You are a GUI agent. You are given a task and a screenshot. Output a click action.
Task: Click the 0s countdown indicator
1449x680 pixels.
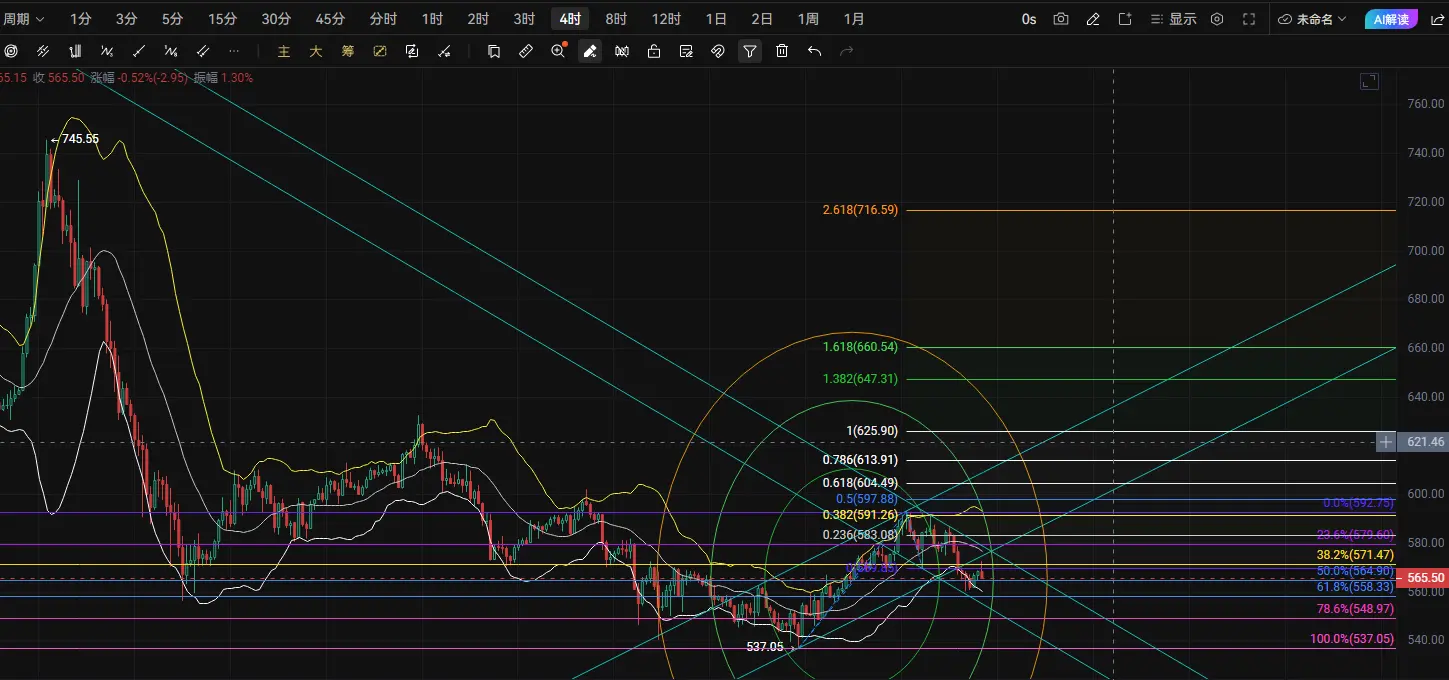1029,19
